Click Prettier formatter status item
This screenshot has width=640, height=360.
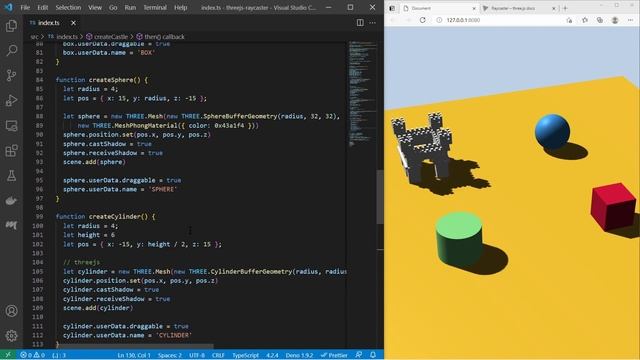[334, 355]
